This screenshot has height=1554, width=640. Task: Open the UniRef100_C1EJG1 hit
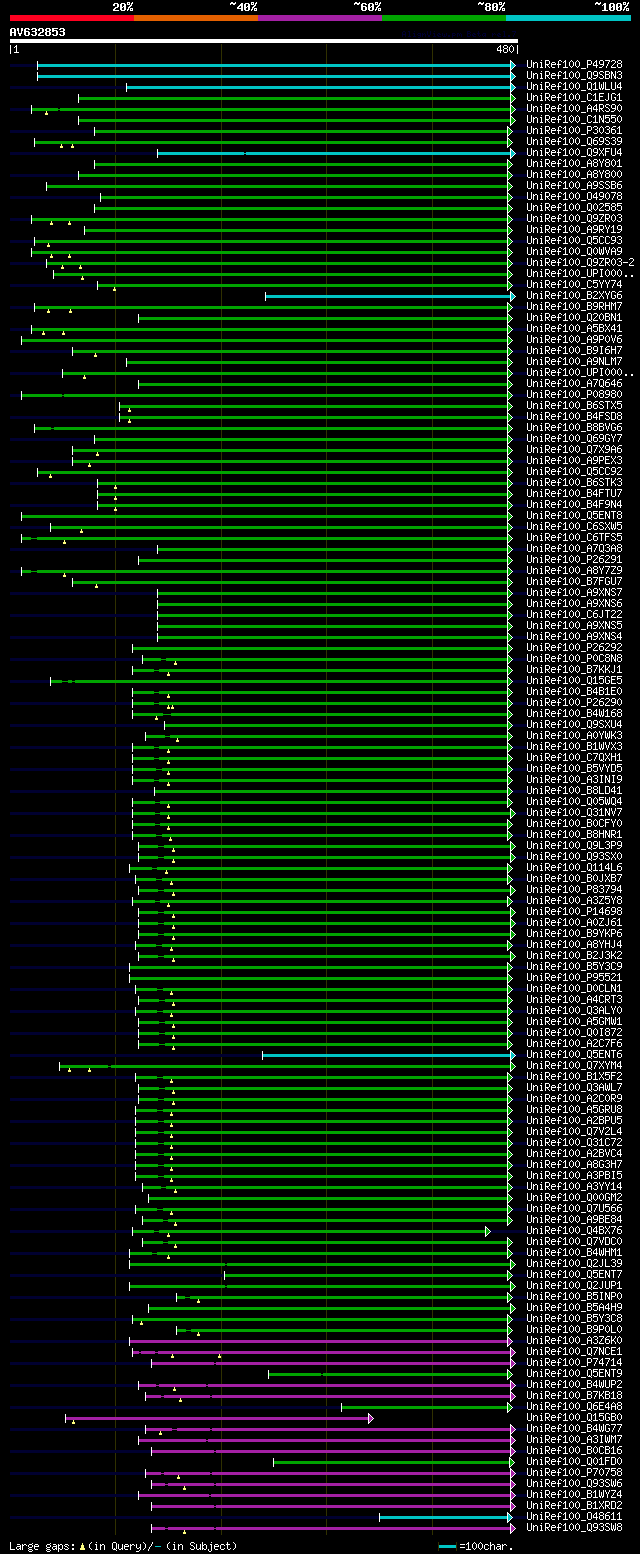pos(574,98)
